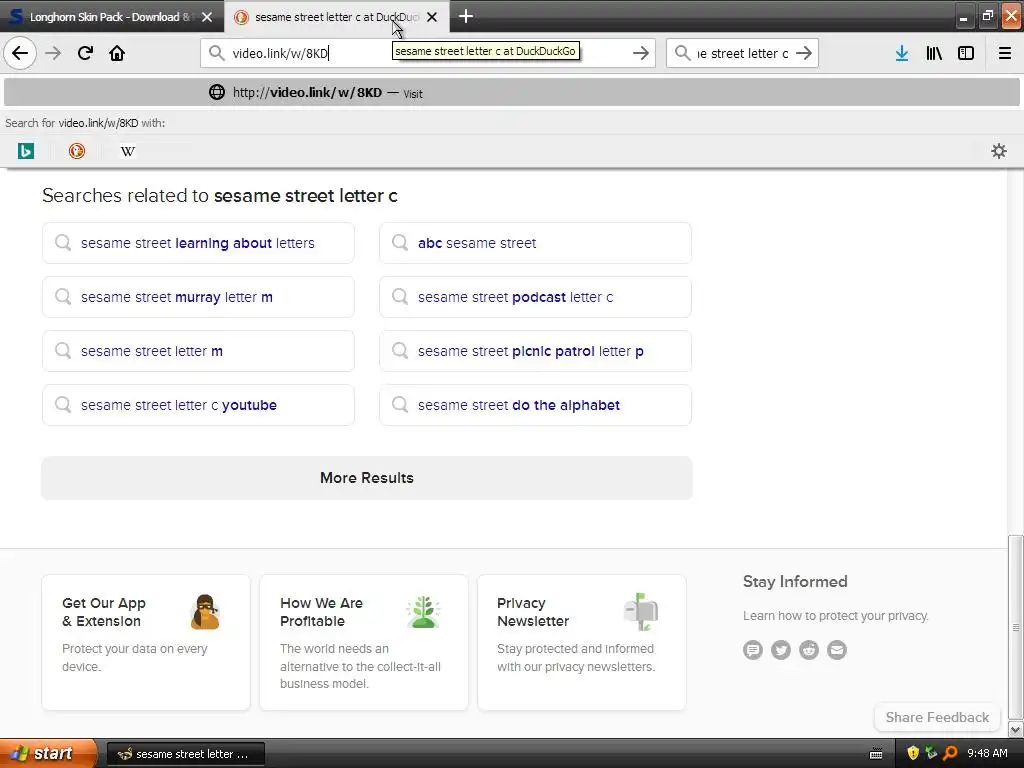Image resolution: width=1024 pixels, height=768 pixels.
Task: Click the scrollbar down arrow
Action: point(1016,729)
